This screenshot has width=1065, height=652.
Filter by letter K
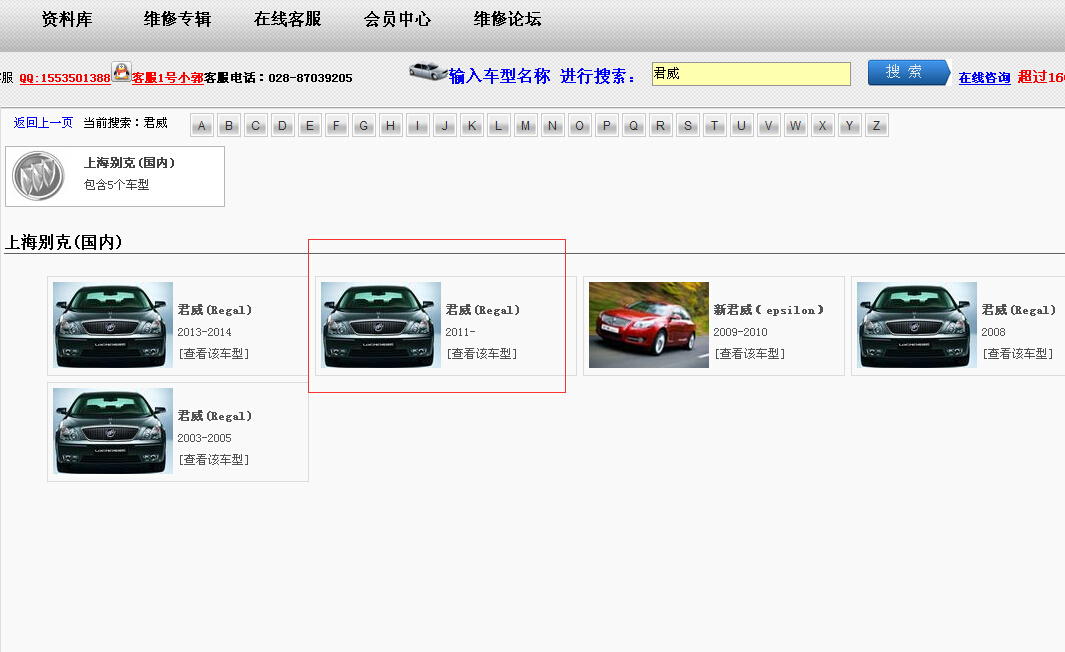pyautogui.click(x=471, y=126)
